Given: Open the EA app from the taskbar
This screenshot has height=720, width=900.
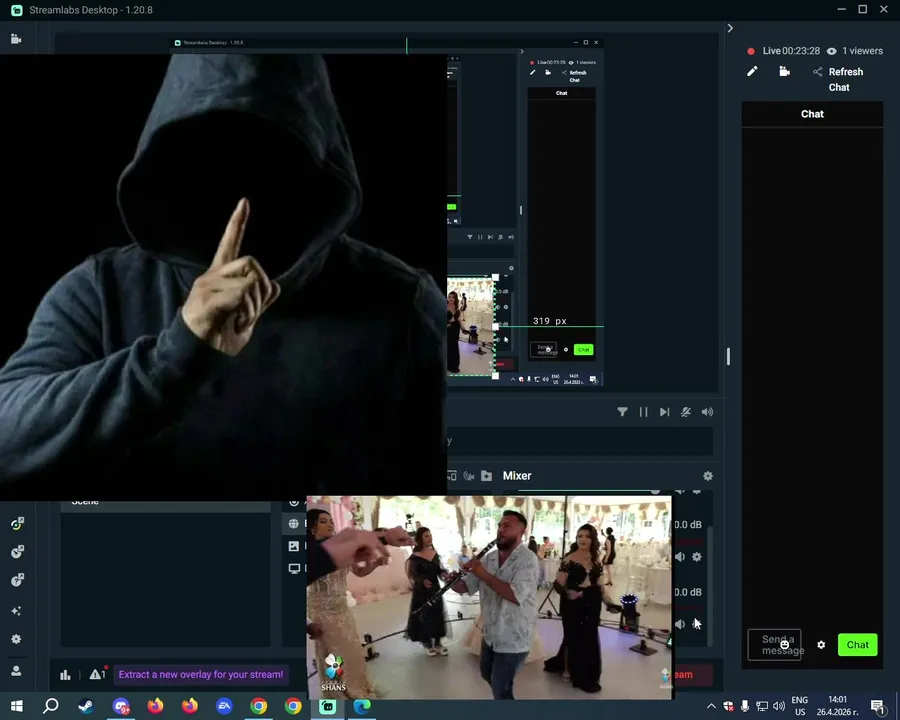Looking at the screenshot, I should (224, 706).
